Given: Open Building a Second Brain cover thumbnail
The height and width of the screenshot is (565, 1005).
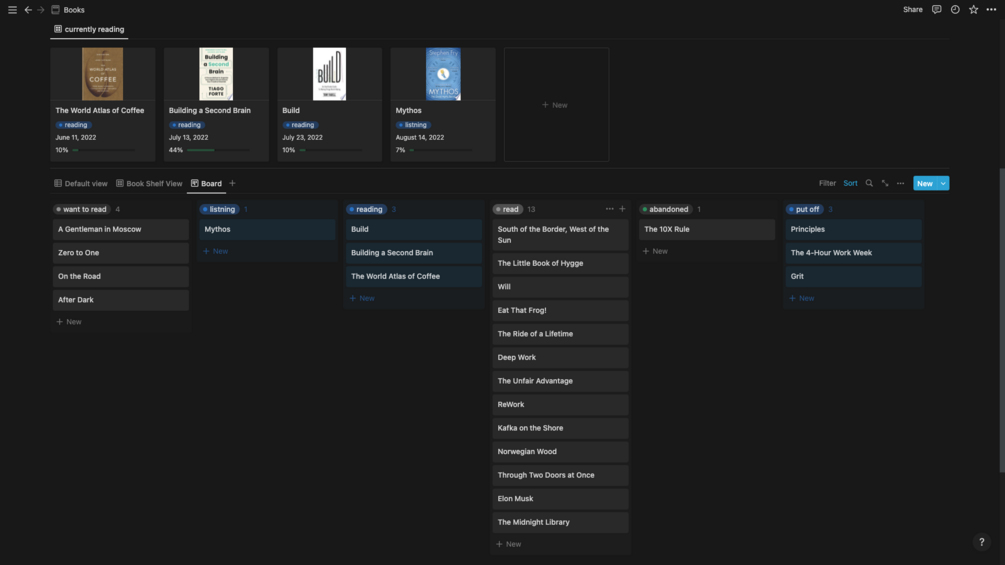Looking at the screenshot, I should point(216,74).
